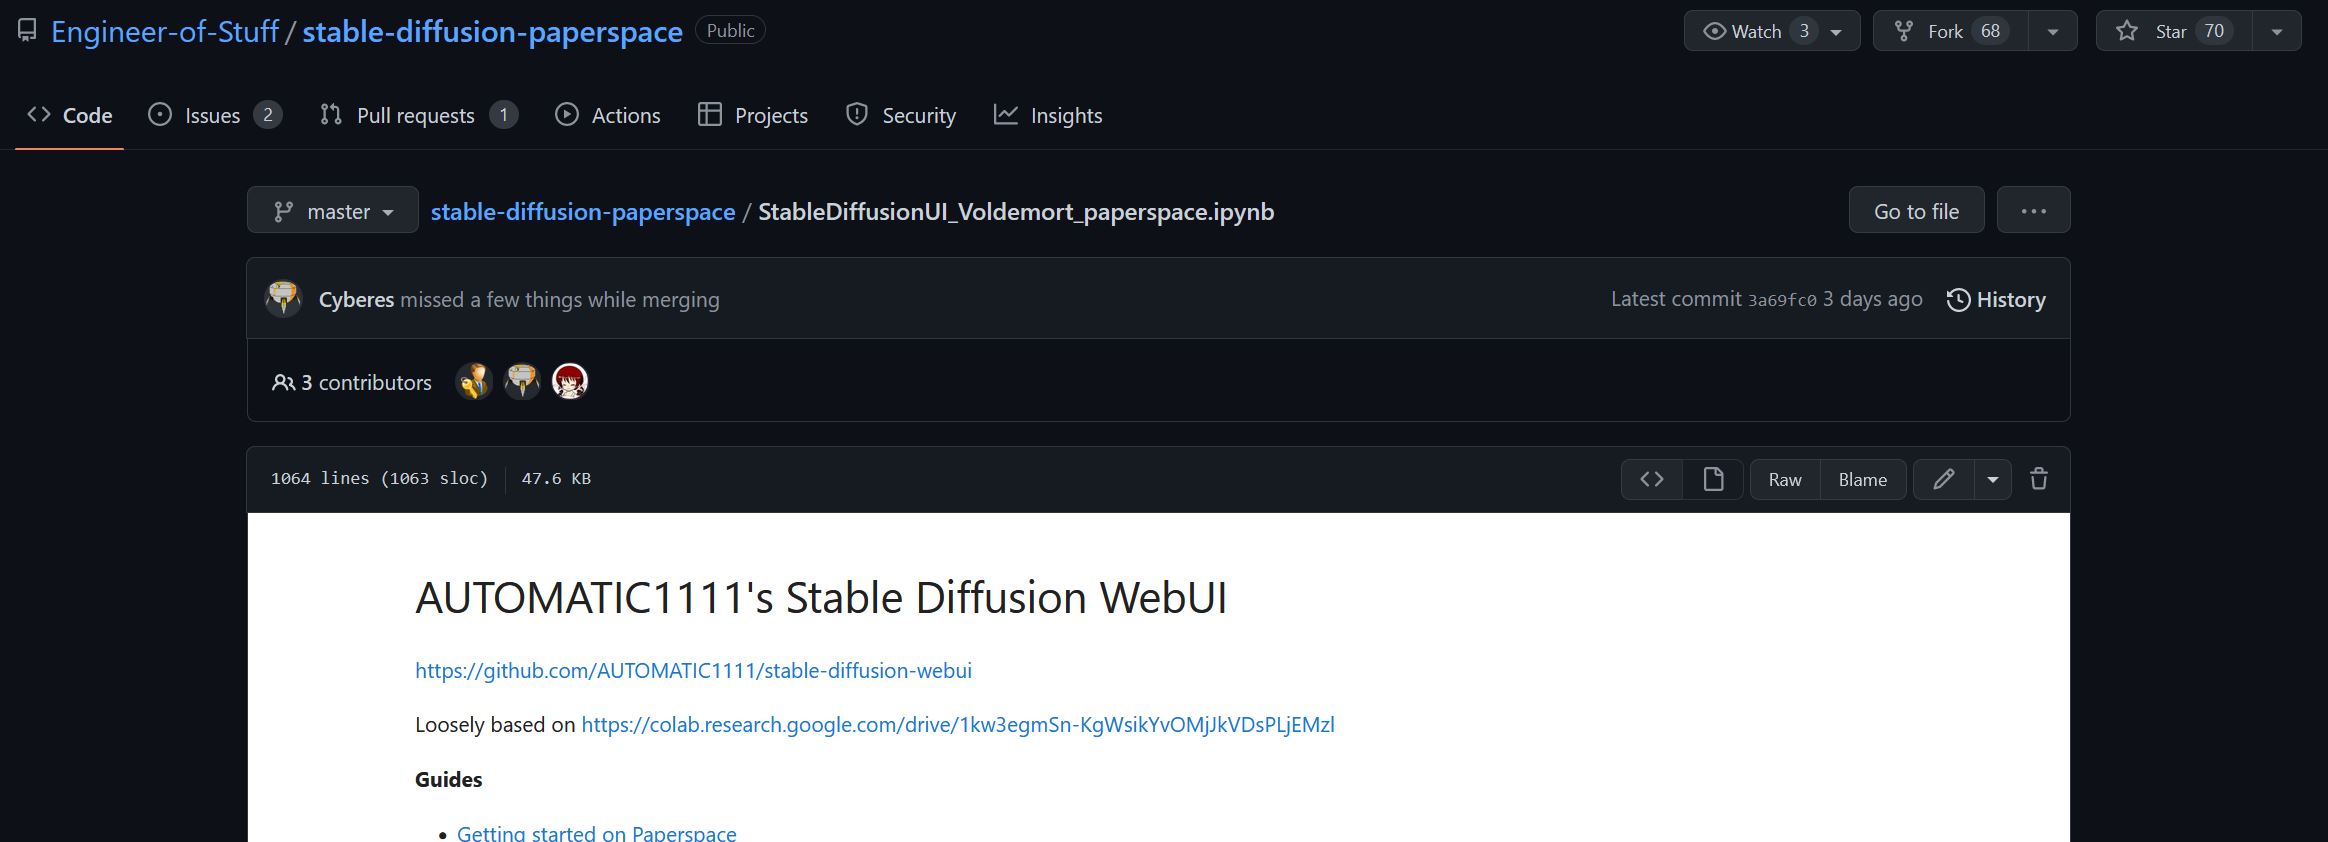Screen dimensions: 2328x842
Task: Click the star count 70
Action: point(2214,31)
